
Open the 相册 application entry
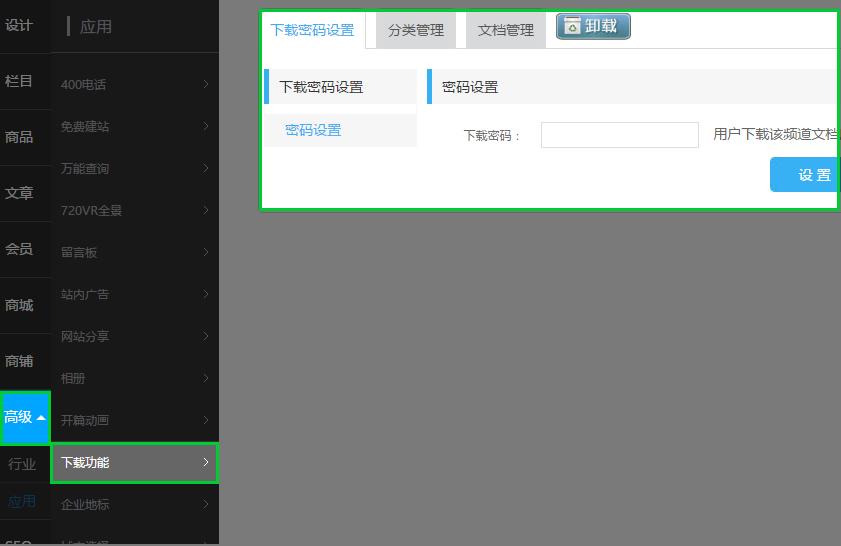click(73, 379)
